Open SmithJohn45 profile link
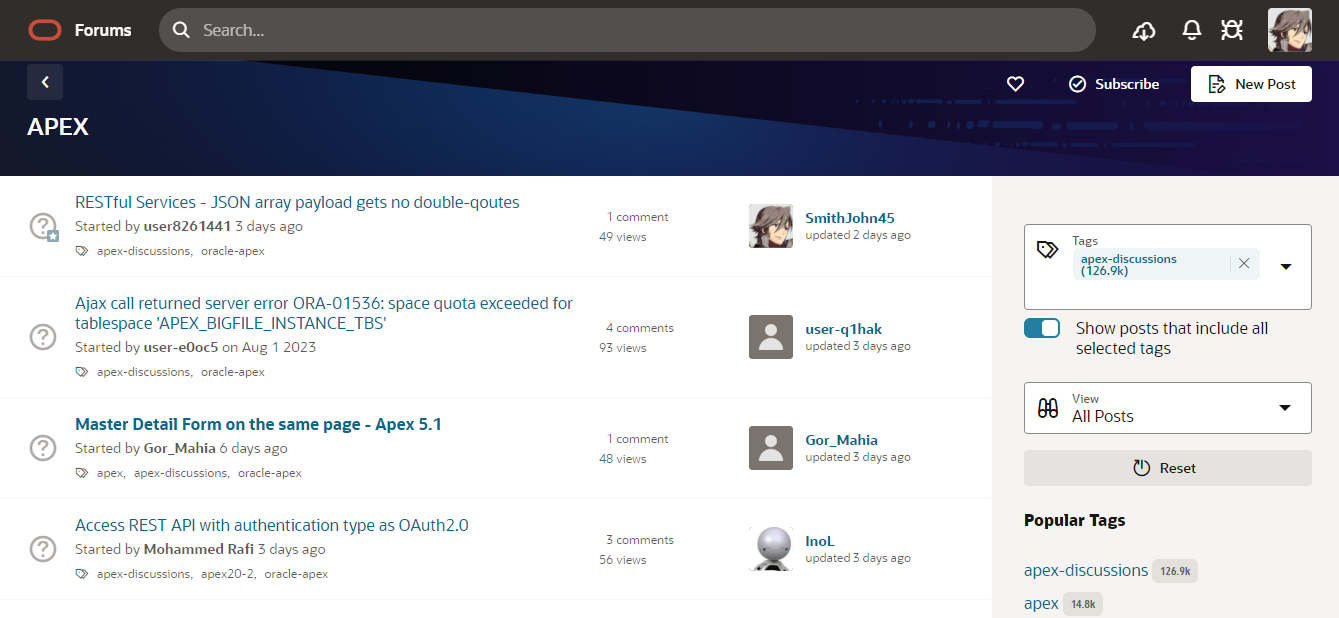 pos(850,218)
